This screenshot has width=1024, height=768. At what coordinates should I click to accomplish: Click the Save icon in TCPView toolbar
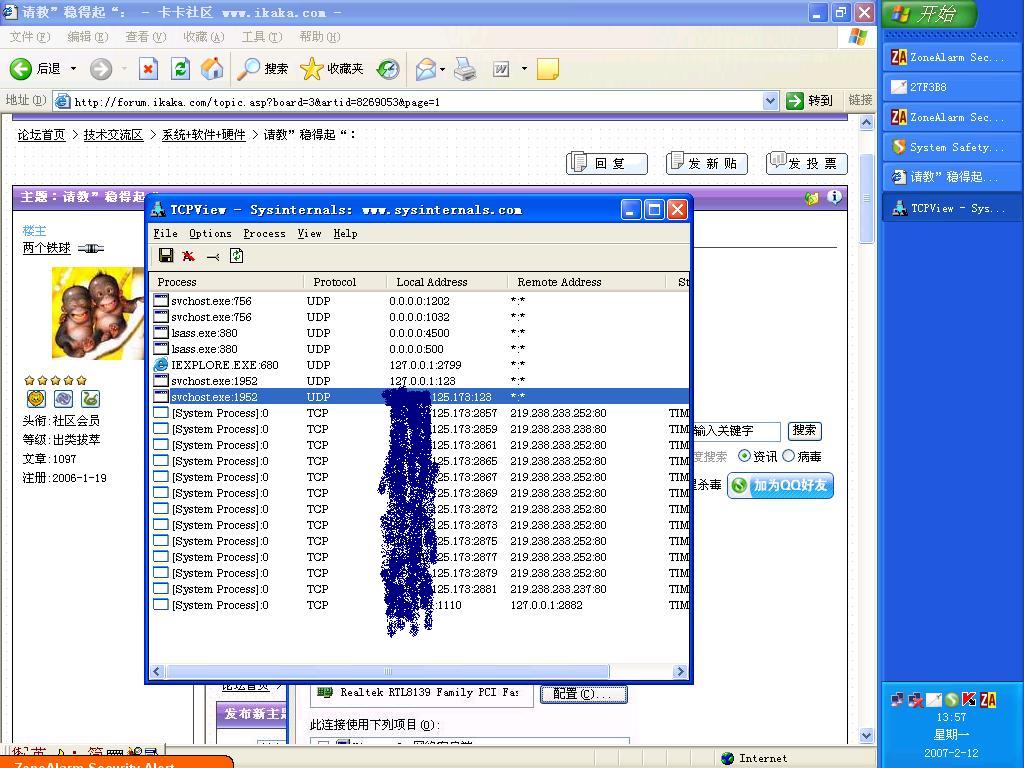166,255
